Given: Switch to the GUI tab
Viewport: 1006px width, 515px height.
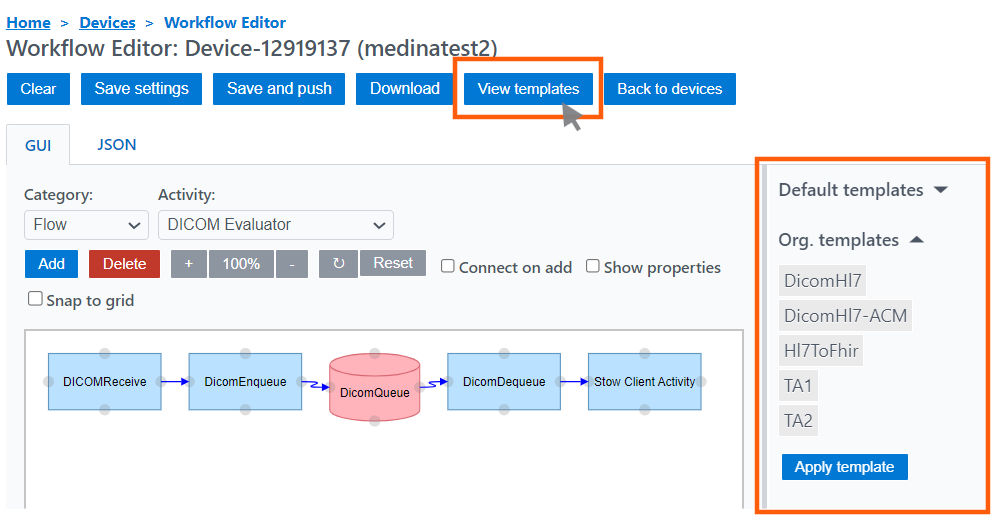Looking at the screenshot, I should pos(38,145).
